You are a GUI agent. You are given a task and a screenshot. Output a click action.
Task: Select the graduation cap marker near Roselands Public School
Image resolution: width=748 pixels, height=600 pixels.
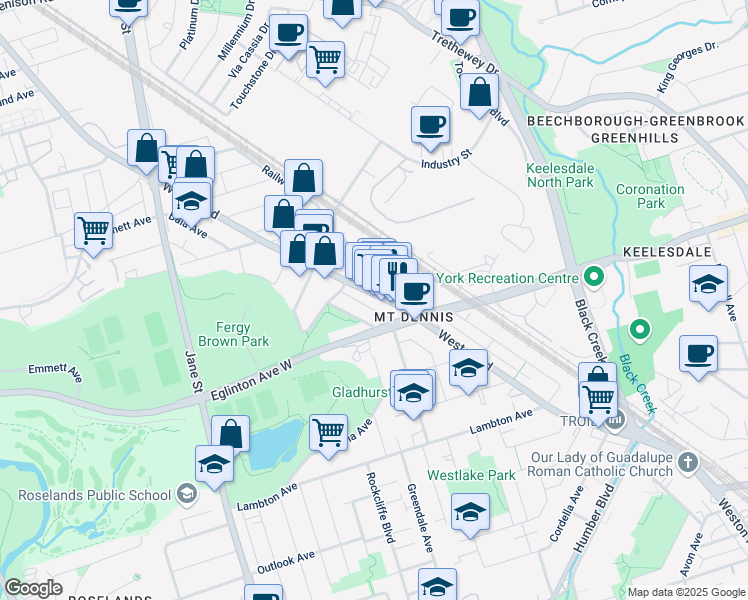coord(214,465)
